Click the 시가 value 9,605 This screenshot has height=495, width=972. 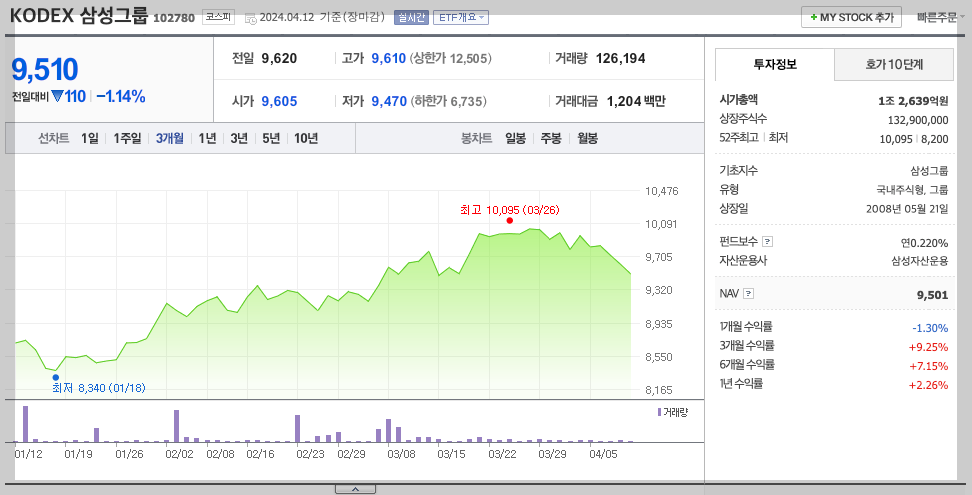(279, 101)
